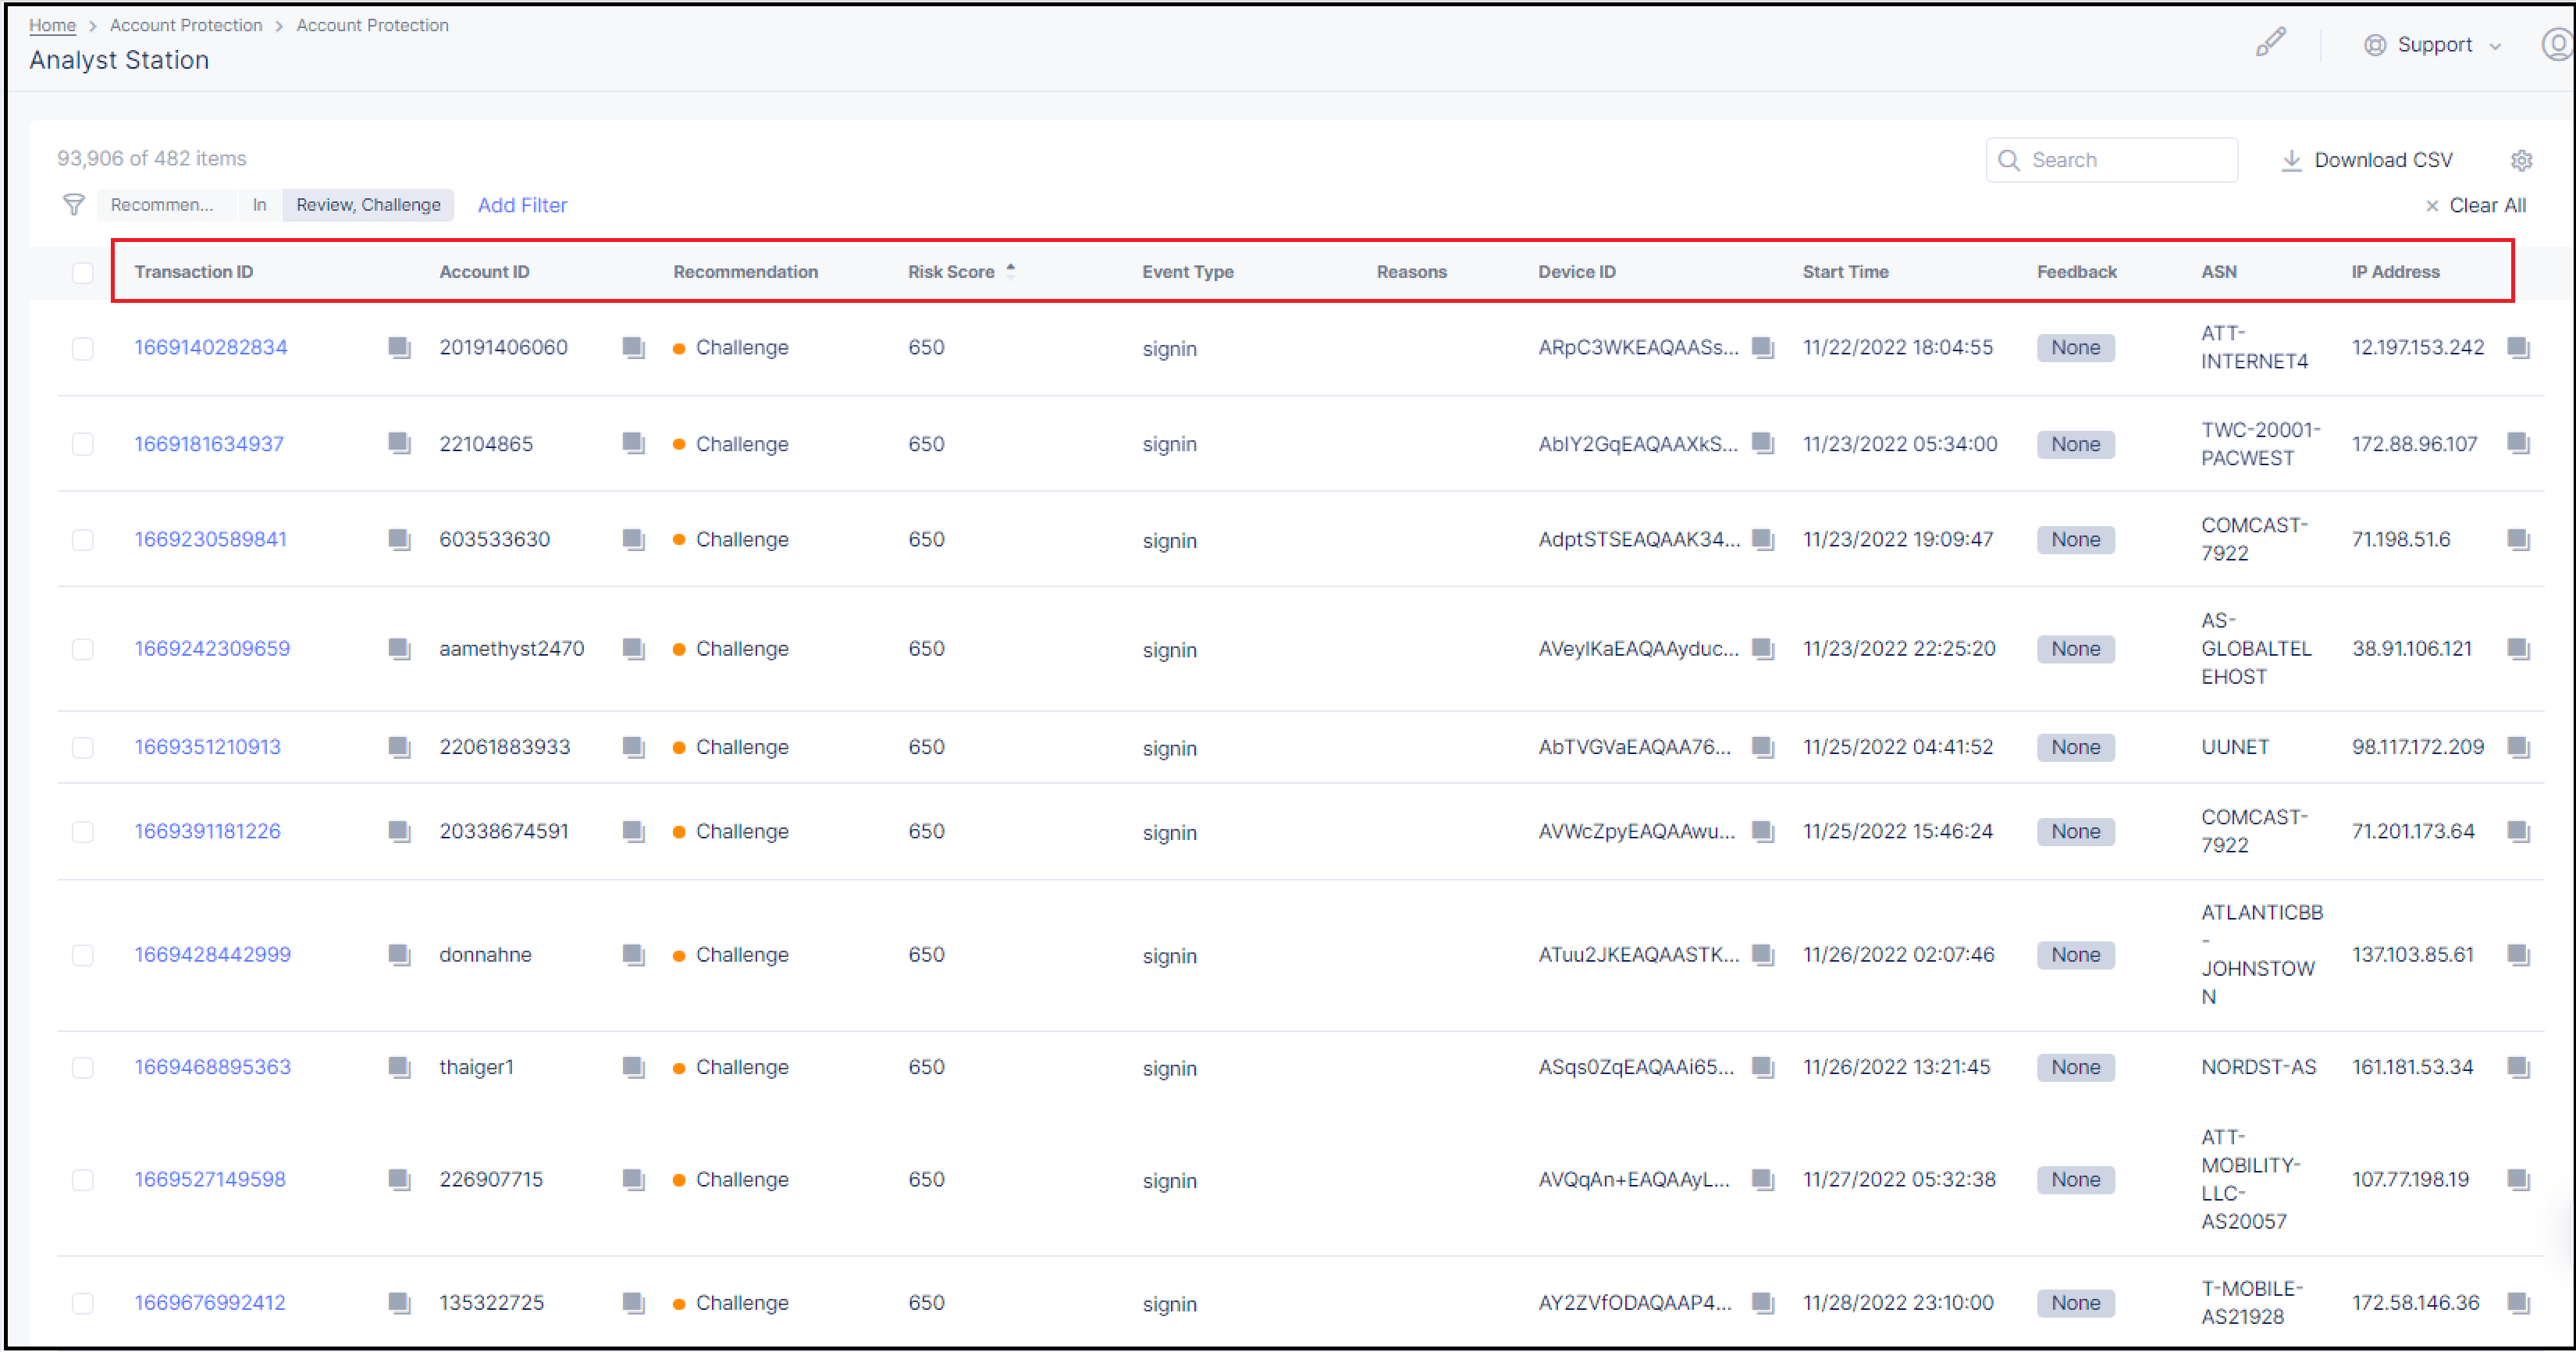This screenshot has height=1352, width=2576.
Task: Check the row for transaction 1669181634937
Action: tap(83, 444)
